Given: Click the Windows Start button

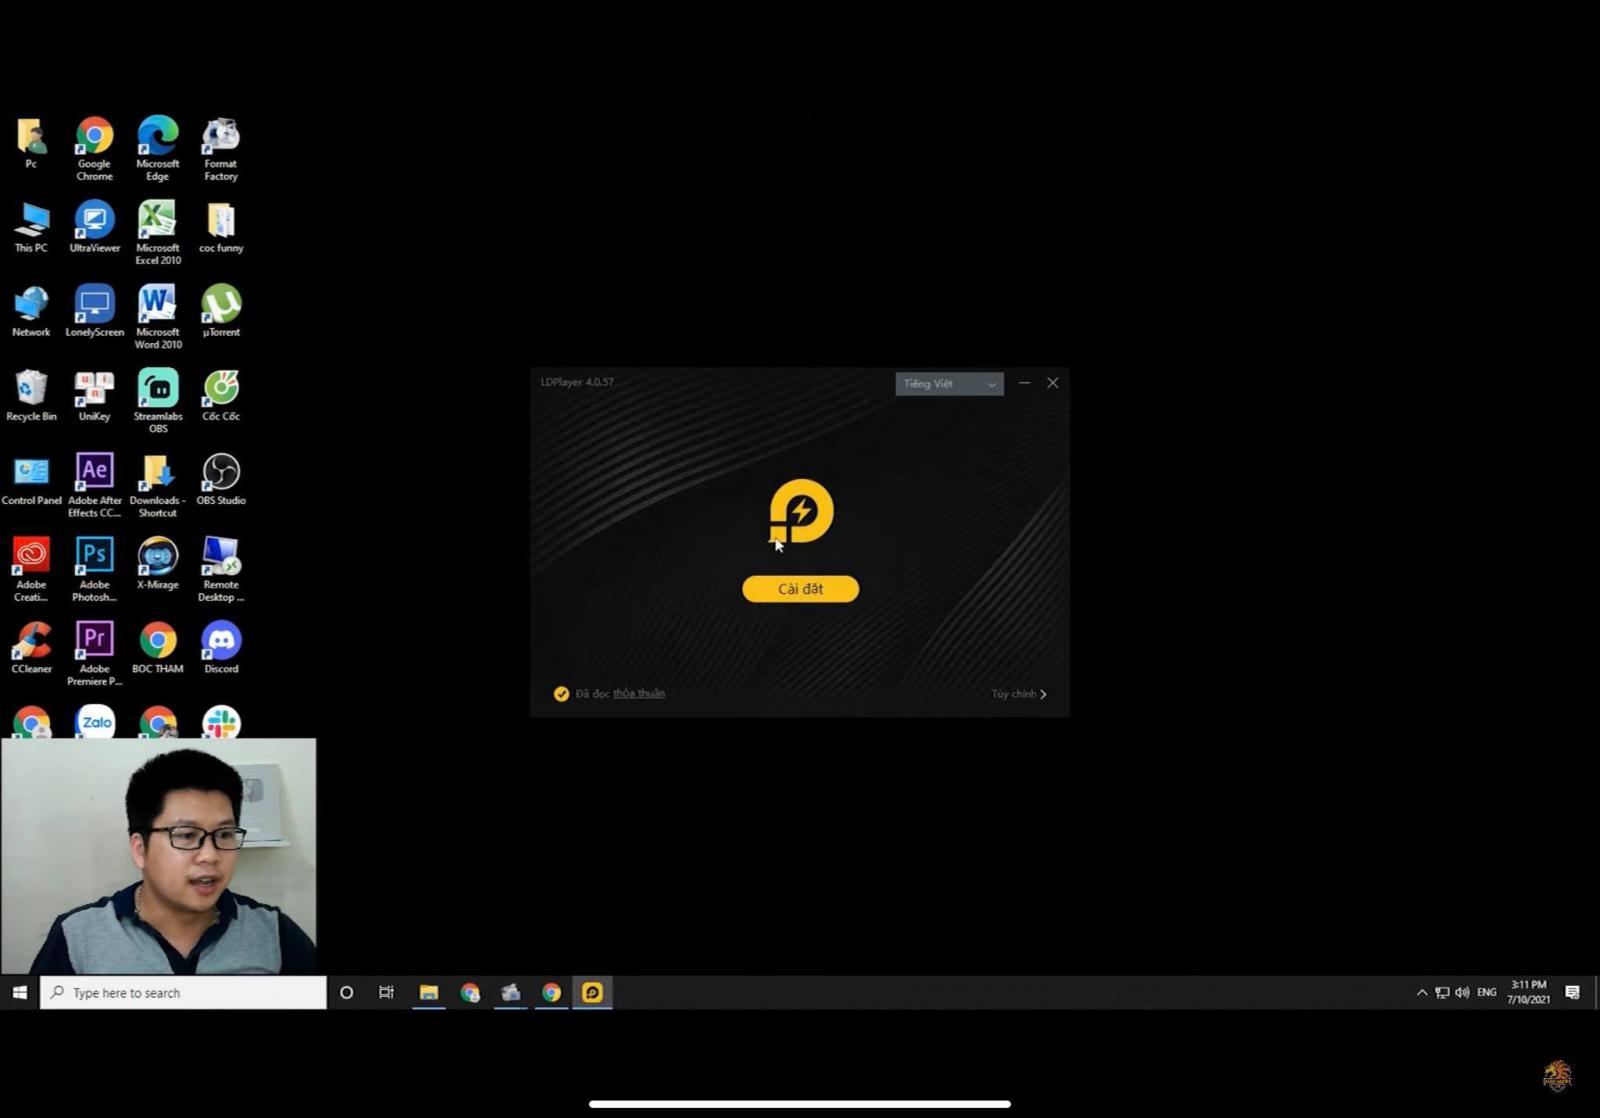Looking at the screenshot, I should click(19, 992).
